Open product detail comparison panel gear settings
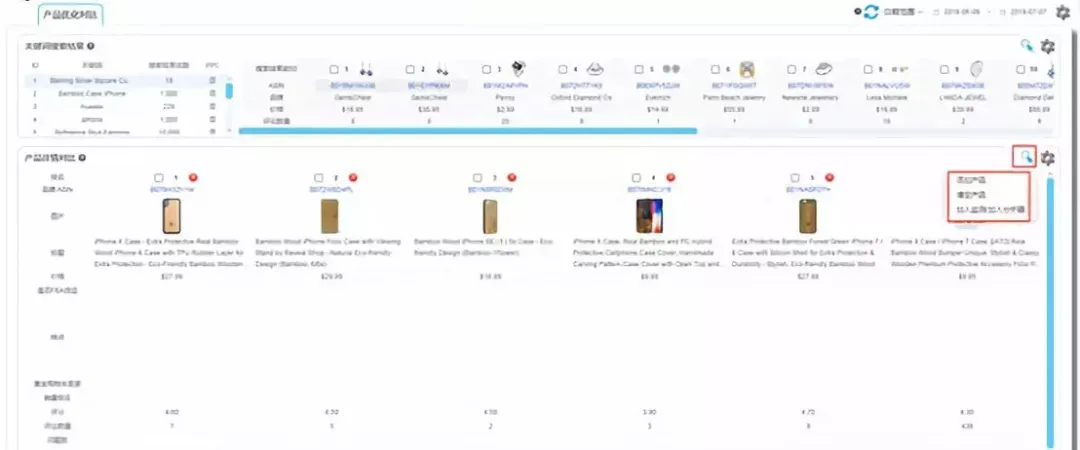The width and height of the screenshot is (1080, 450). 1048,158
